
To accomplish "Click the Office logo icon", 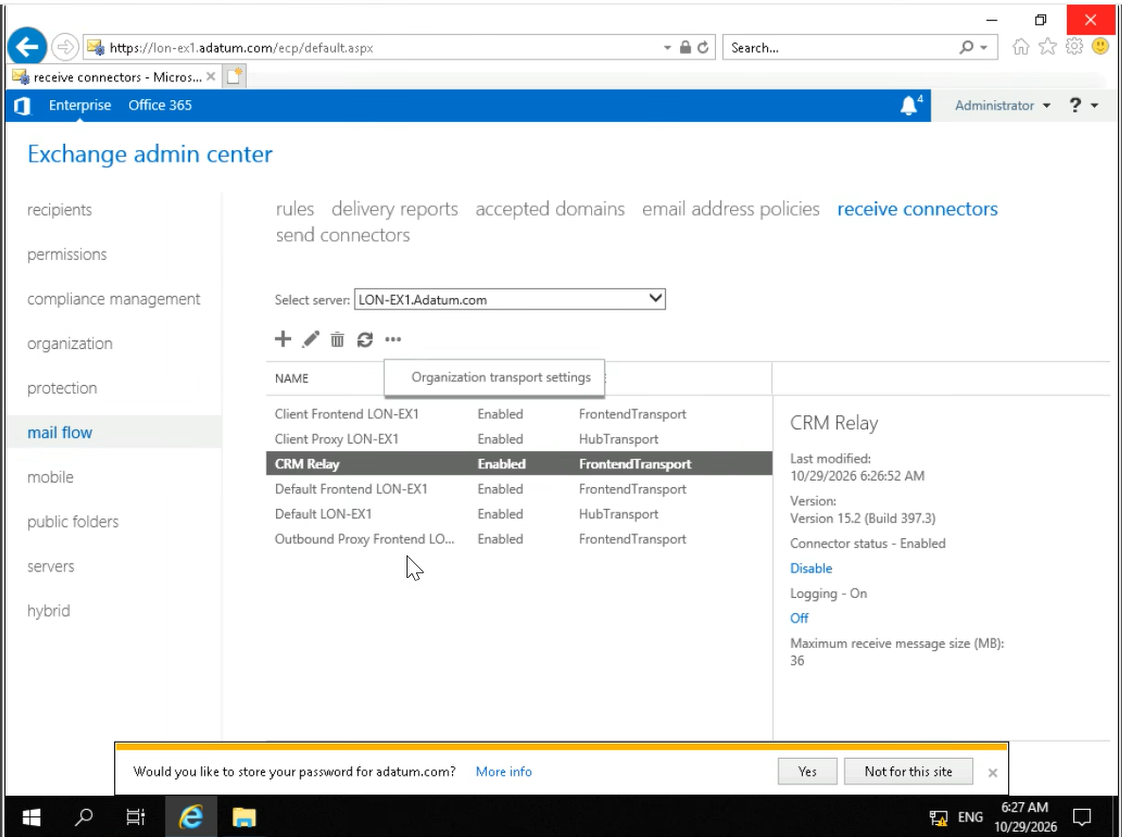I will tap(22, 105).
